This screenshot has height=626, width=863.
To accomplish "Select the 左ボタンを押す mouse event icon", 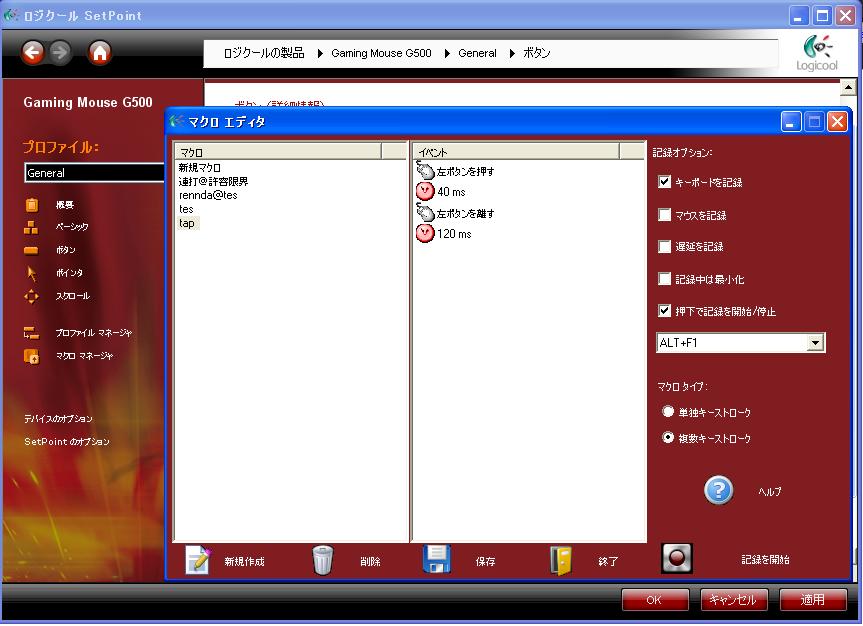I will click(425, 171).
